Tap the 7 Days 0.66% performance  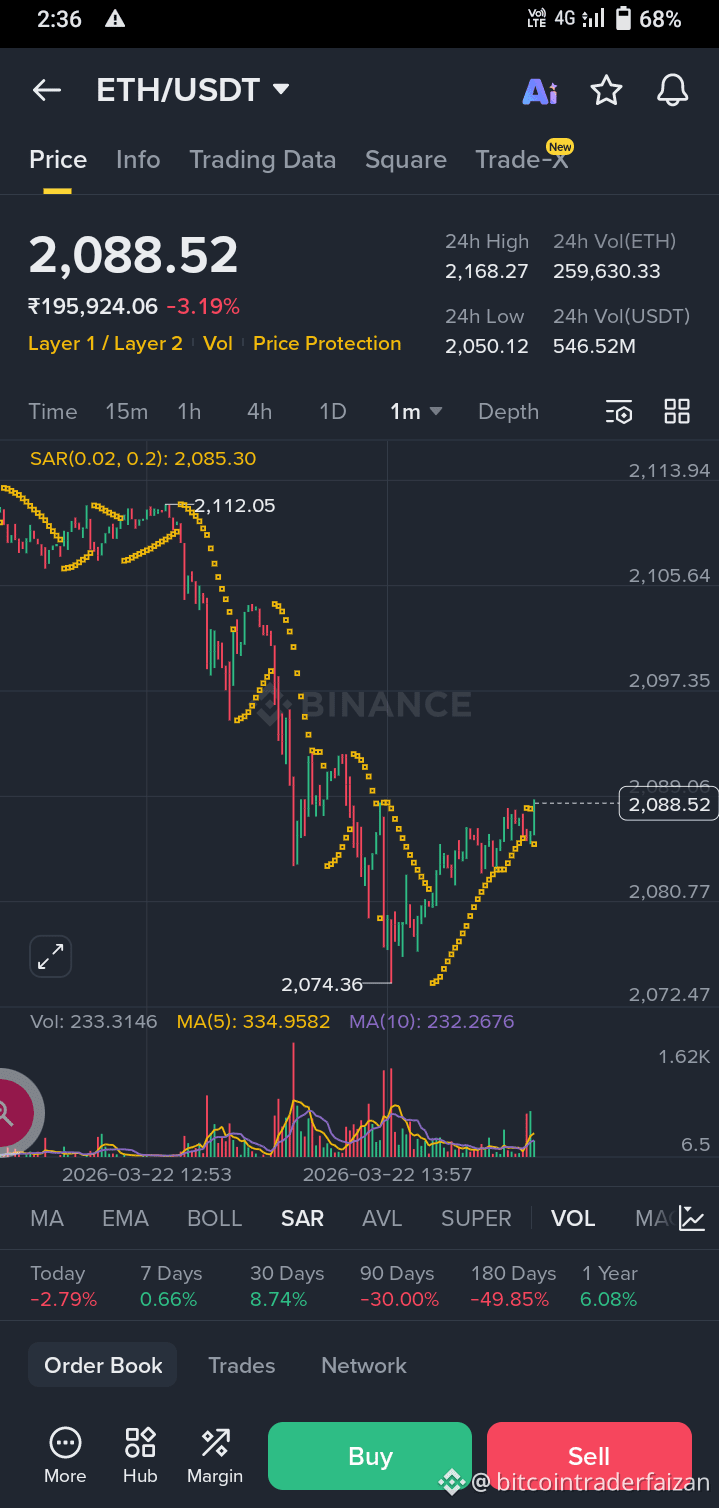pos(171,1286)
